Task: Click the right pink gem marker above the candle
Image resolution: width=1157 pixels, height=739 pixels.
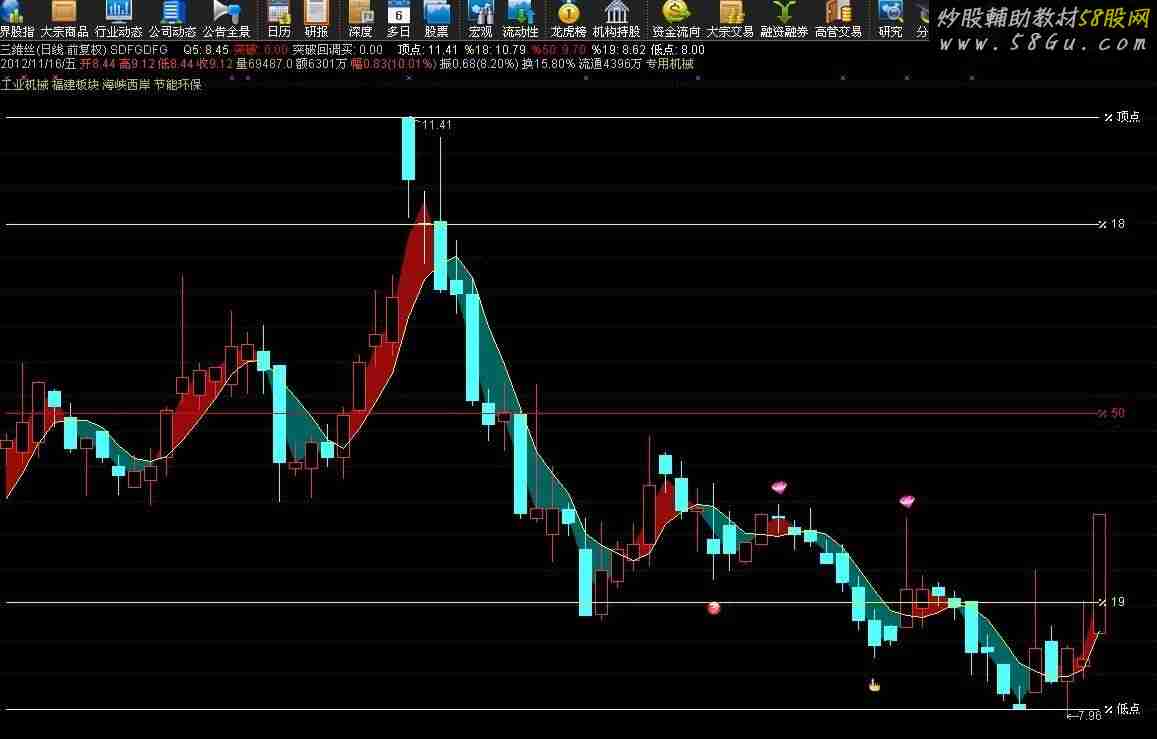Action: click(x=907, y=502)
